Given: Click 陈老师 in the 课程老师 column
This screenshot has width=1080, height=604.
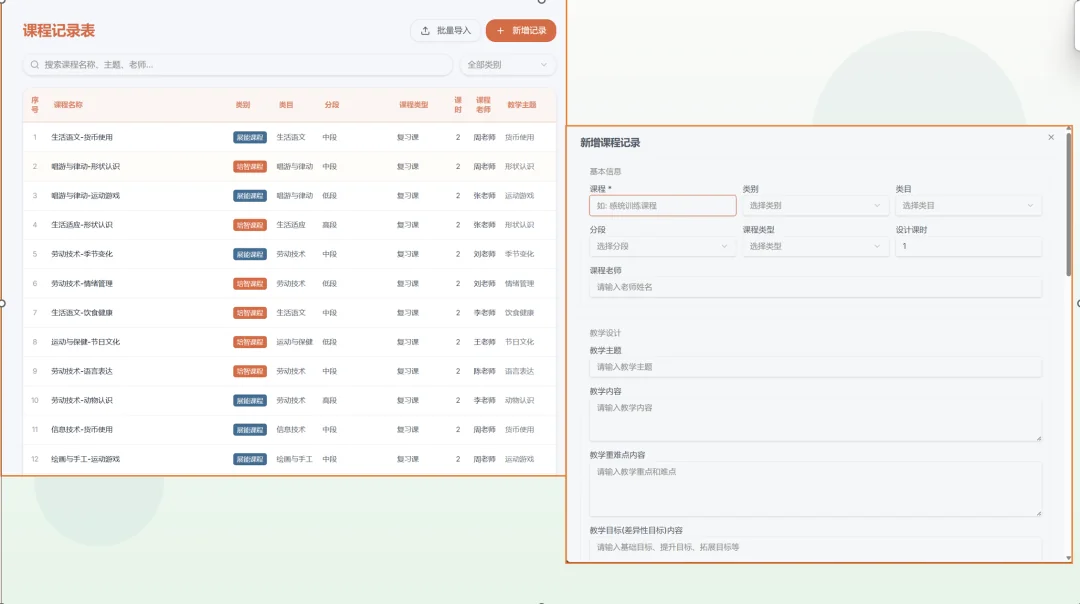Looking at the screenshot, I should [484, 371].
